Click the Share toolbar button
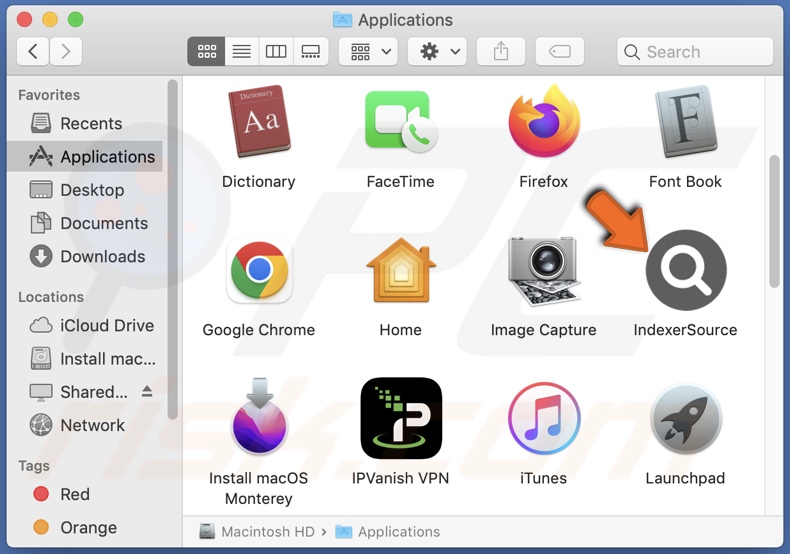Screen dimensions: 790x554 pyautogui.click(x=501, y=51)
